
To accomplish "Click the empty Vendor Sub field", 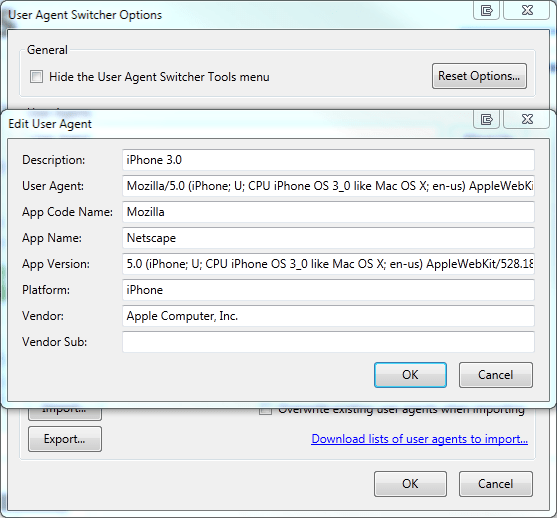I will (x=328, y=342).
